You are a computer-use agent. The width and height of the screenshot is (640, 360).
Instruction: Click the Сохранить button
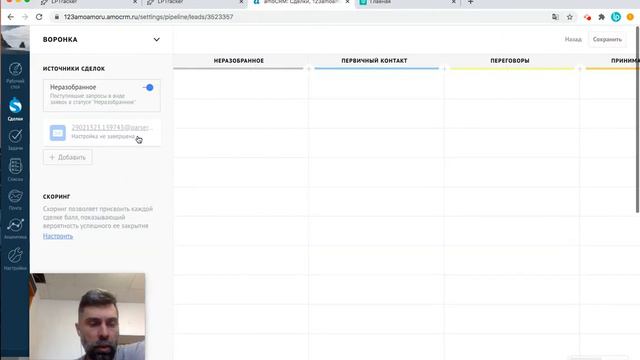607,40
